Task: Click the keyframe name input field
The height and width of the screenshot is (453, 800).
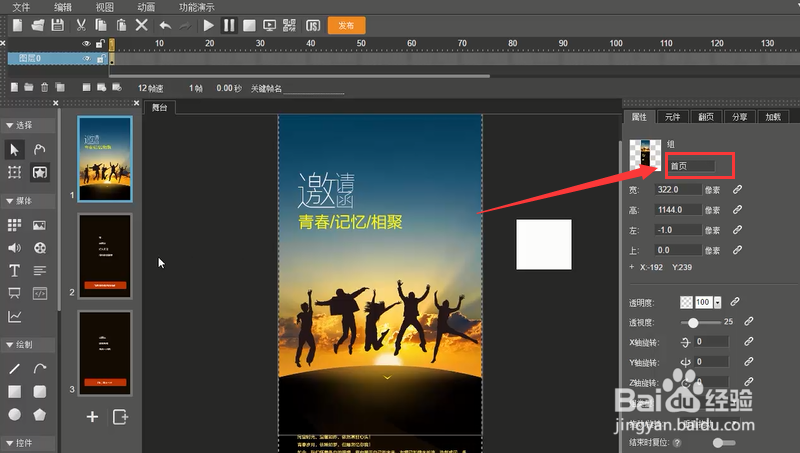Action: pyautogui.click(x=314, y=89)
